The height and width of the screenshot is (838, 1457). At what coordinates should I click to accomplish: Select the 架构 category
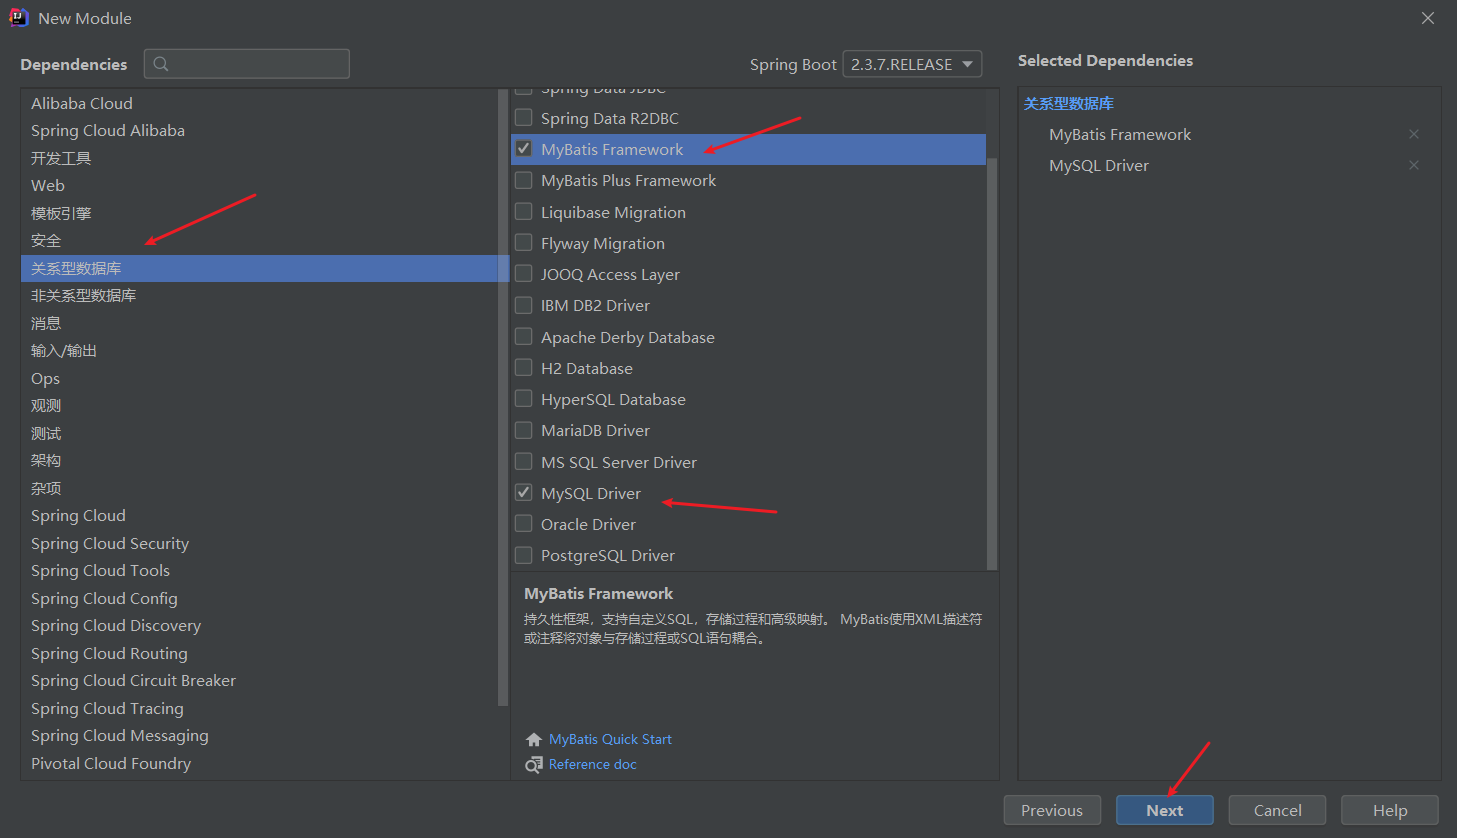point(259,460)
